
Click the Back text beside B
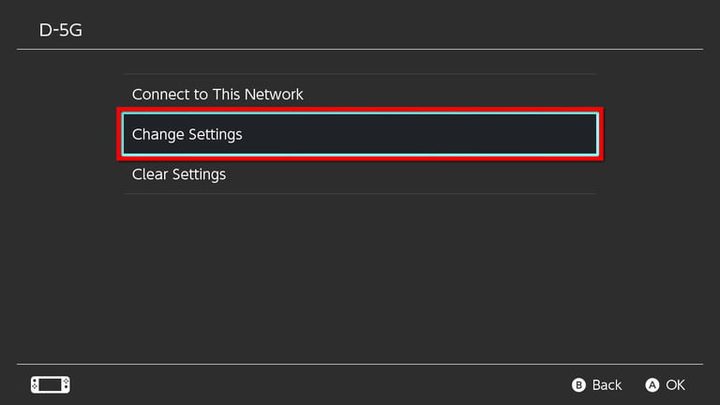[x=607, y=385]
